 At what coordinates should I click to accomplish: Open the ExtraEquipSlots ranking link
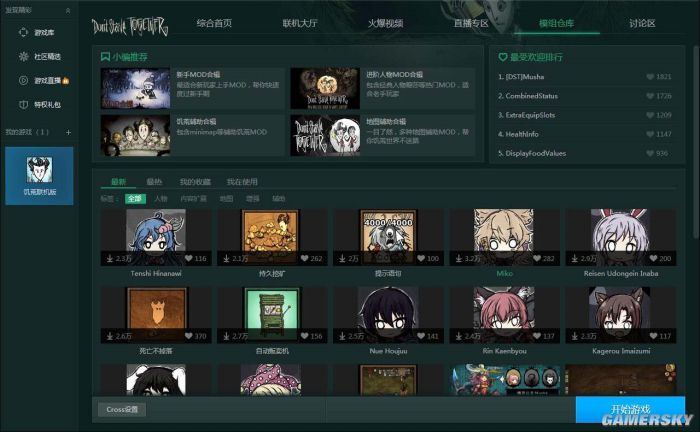coord(530,115)
